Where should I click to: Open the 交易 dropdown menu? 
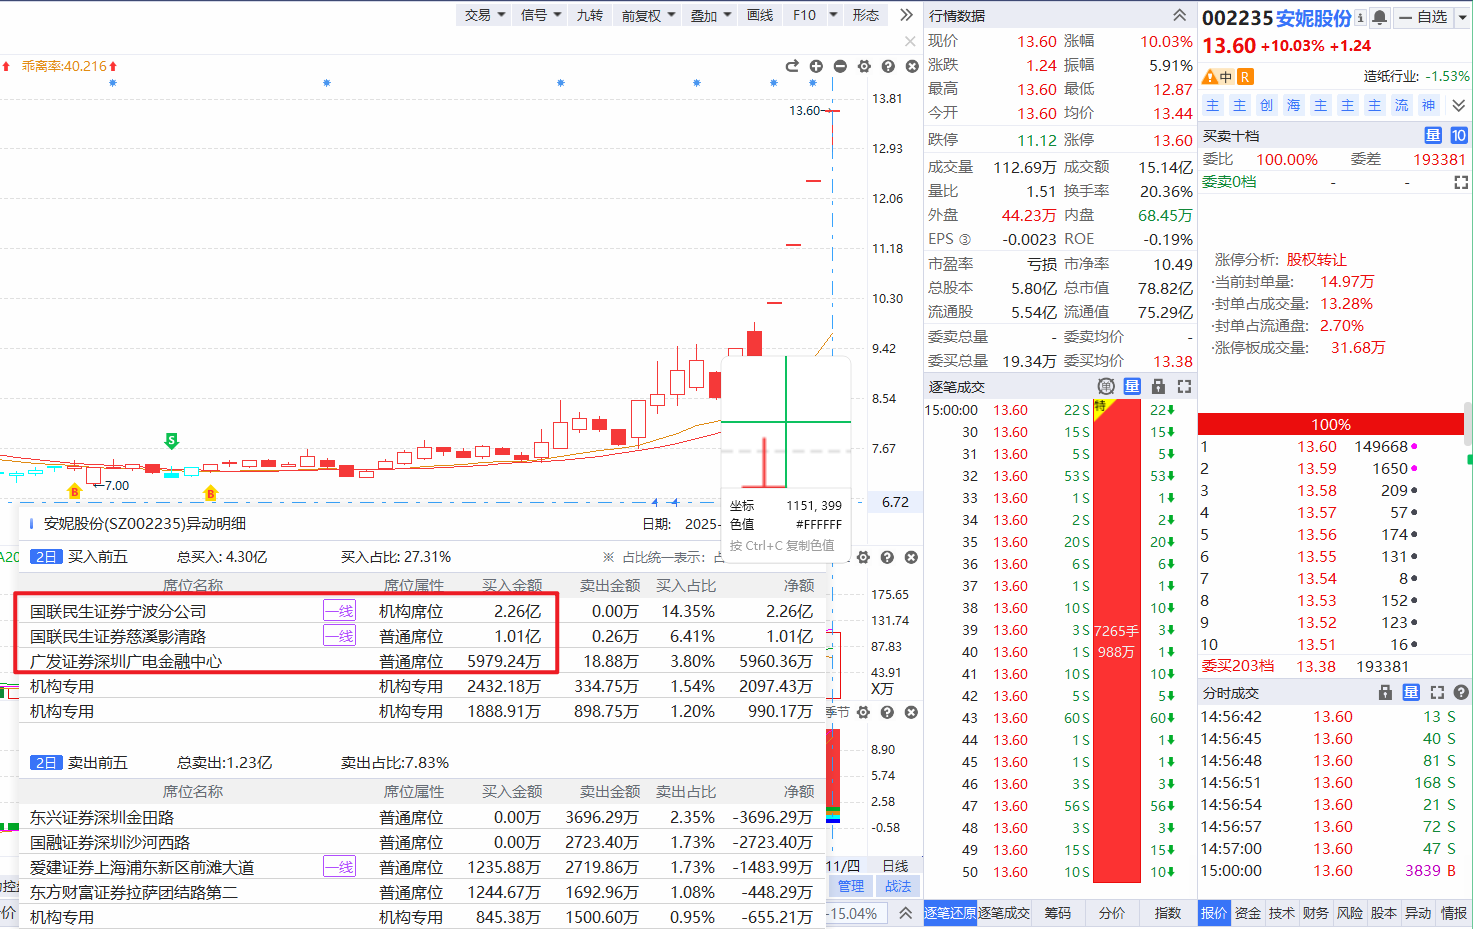485,15
